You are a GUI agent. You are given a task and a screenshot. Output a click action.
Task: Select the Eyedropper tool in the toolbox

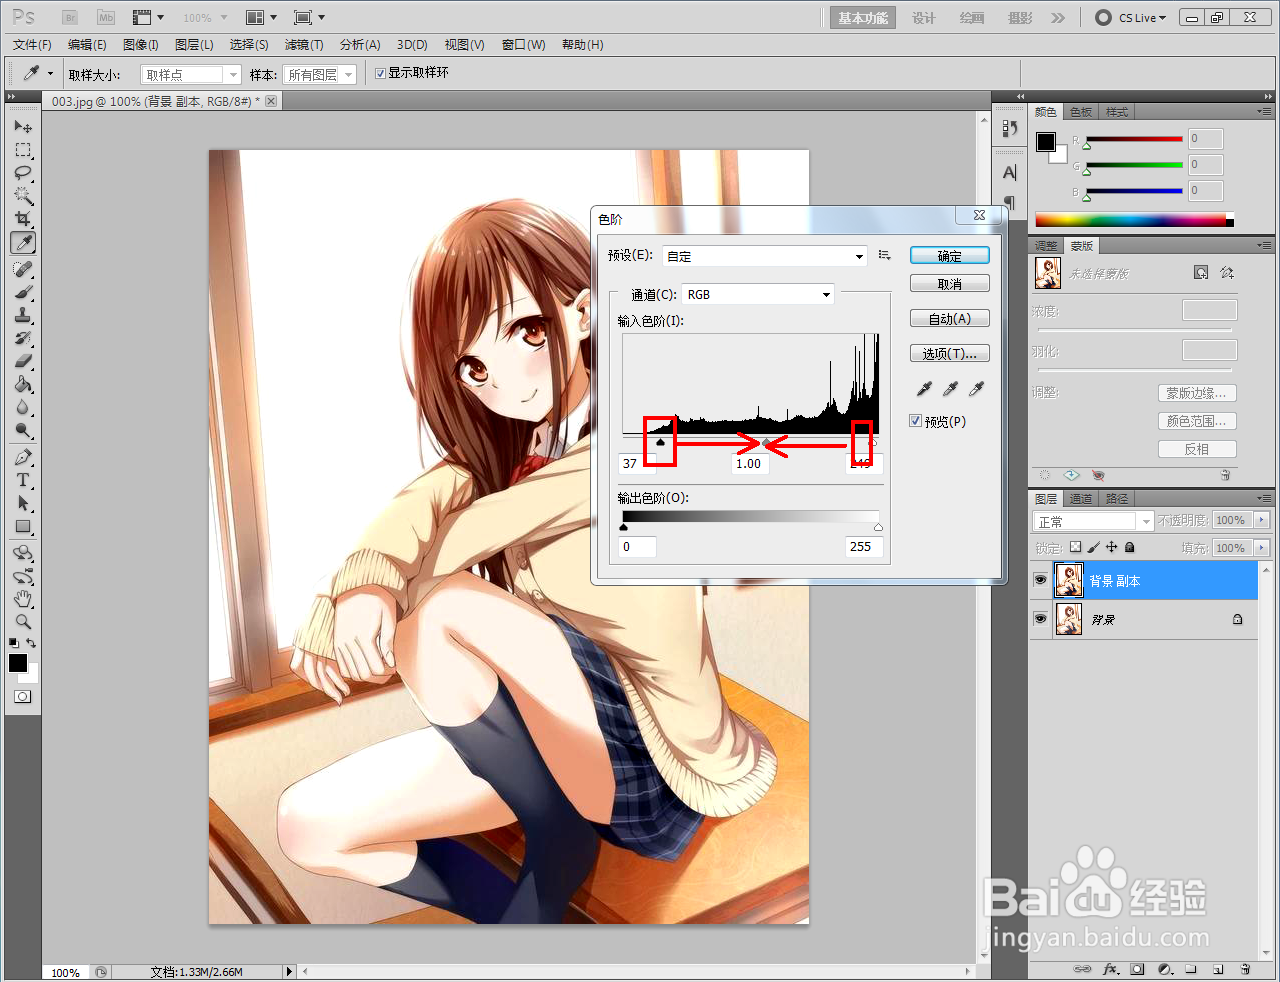click(23, 243)
